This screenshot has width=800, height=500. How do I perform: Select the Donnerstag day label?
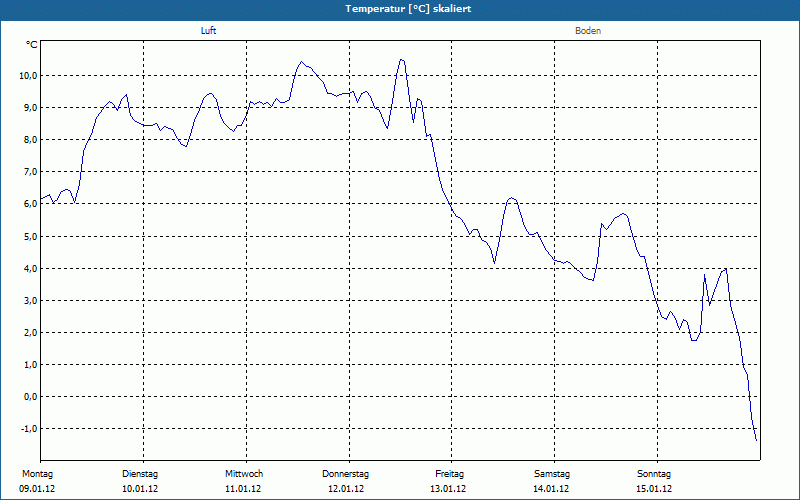(x=345, y=474)
